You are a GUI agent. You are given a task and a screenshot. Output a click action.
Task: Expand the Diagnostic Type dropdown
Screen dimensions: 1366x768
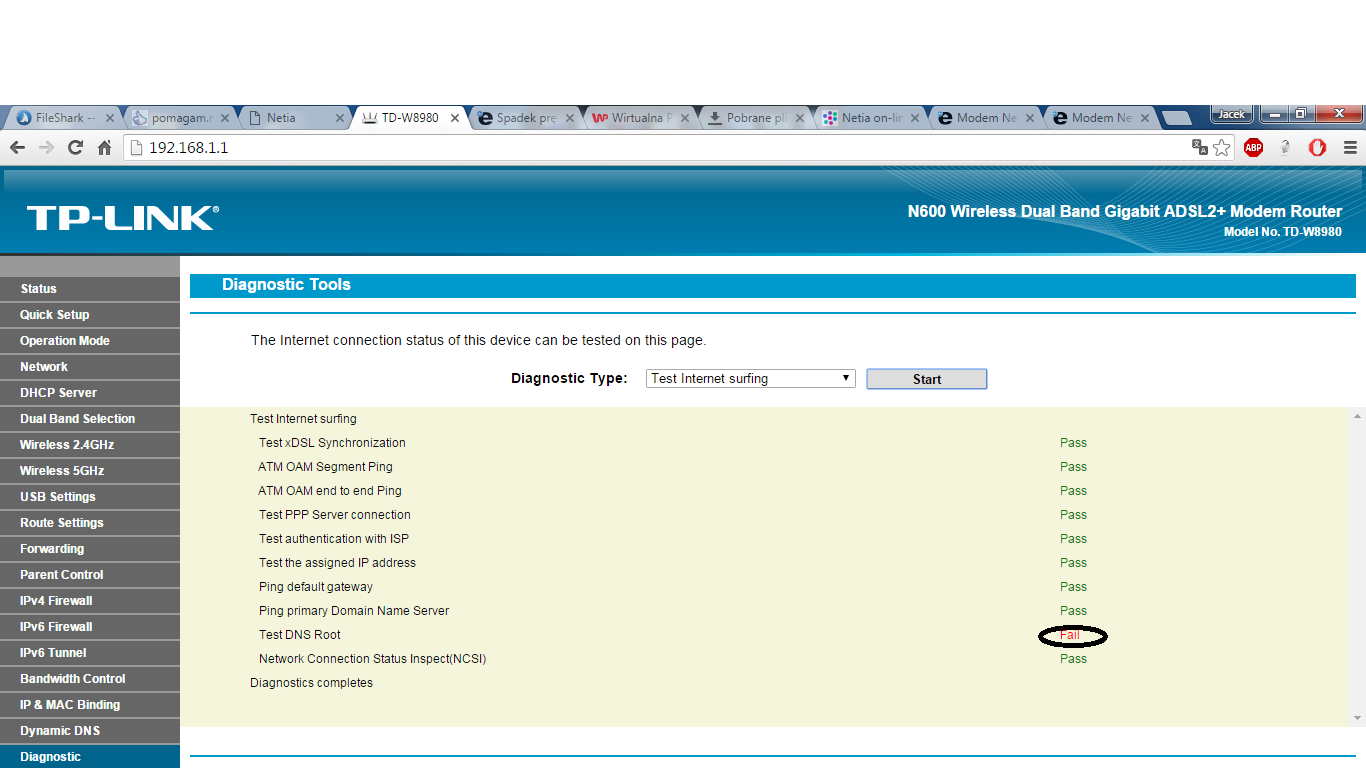coord(750,379)
